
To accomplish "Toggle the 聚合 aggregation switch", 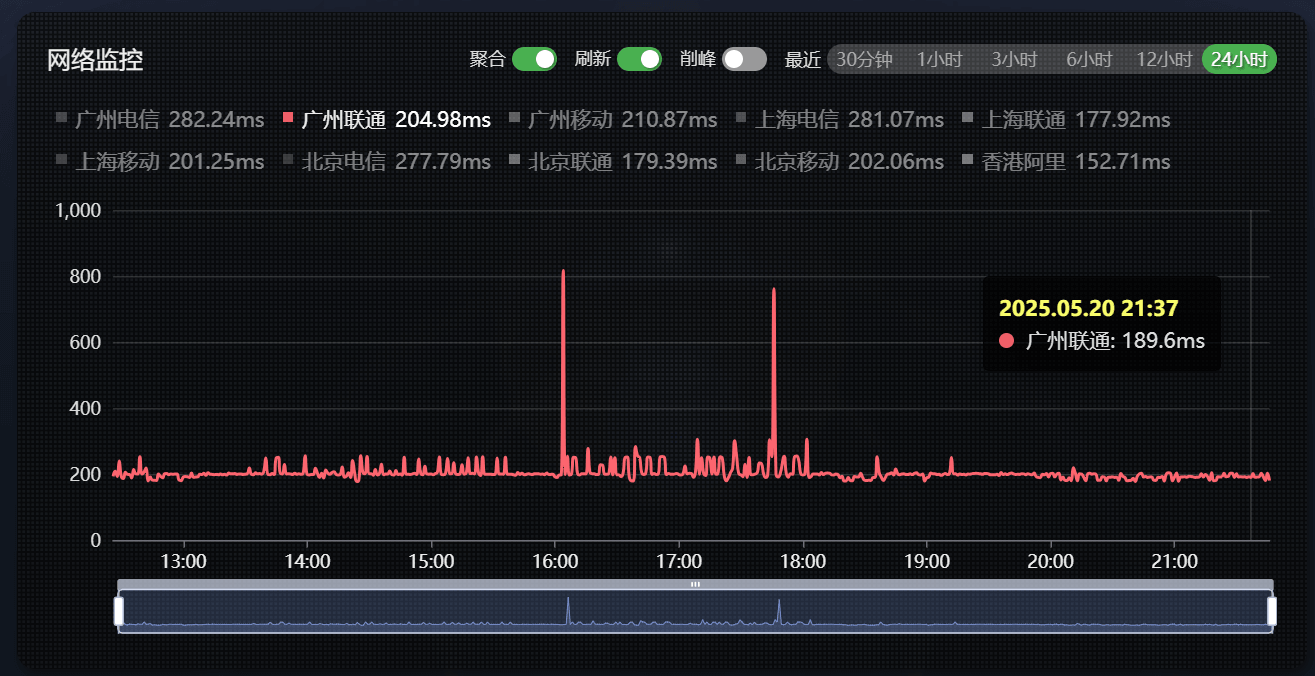I will point(534,59).
